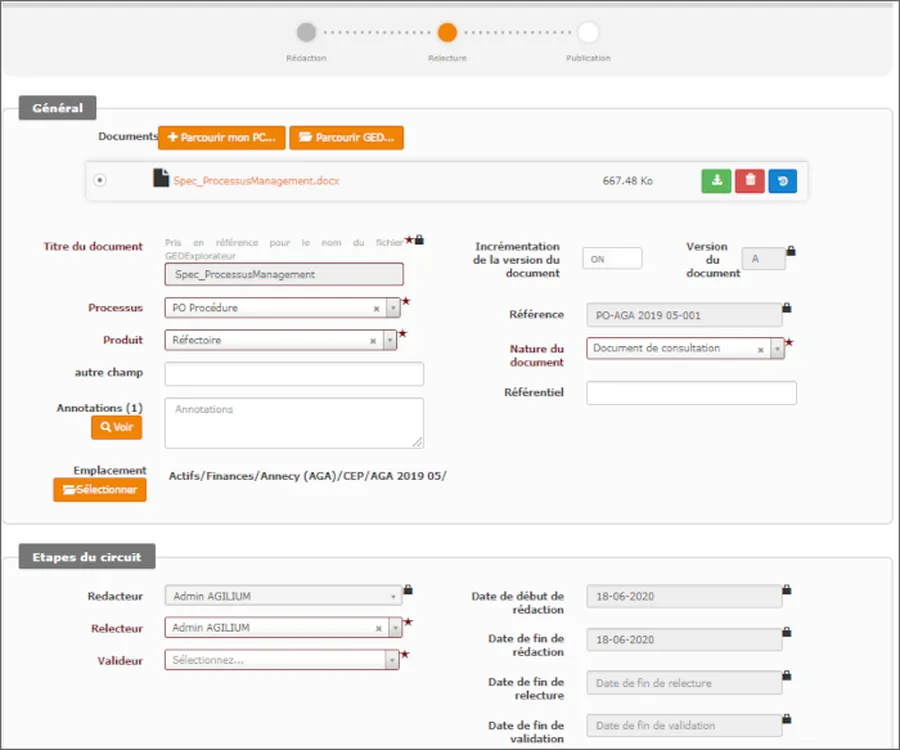Click the lock icon beside Rédacteur field
This screenshot has height=750, width=900.
408,589
